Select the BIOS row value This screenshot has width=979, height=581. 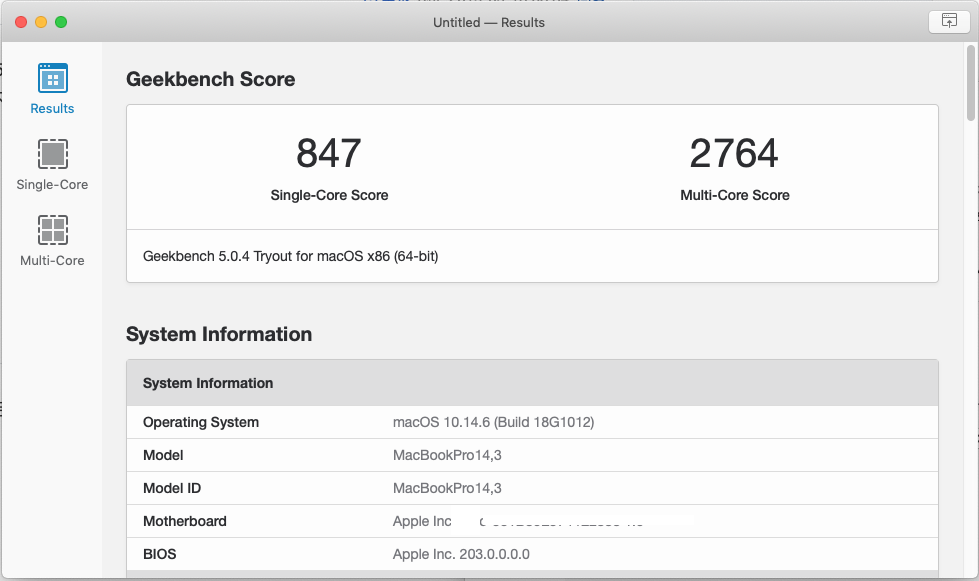point(461,554)
